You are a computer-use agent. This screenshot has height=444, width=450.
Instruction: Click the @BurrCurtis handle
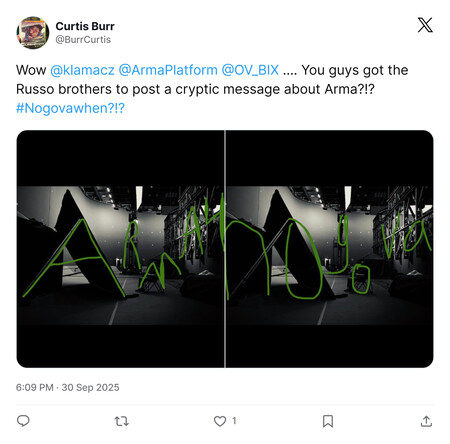click(x=83, y=40)
